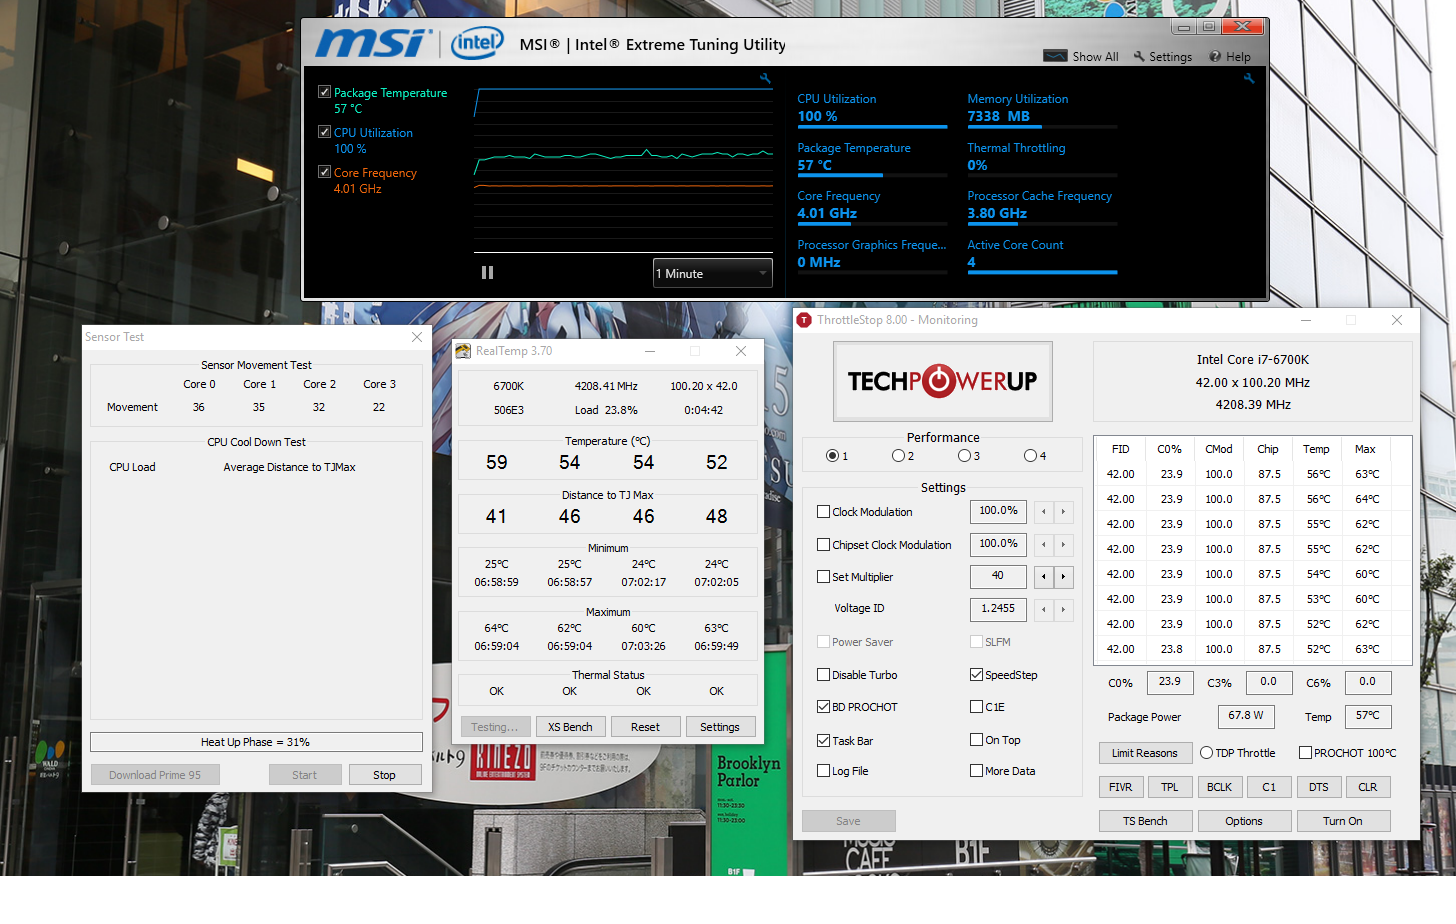Open the FIVR window button
This screenshot has height=924, width=1456.
click(1121, 787)
